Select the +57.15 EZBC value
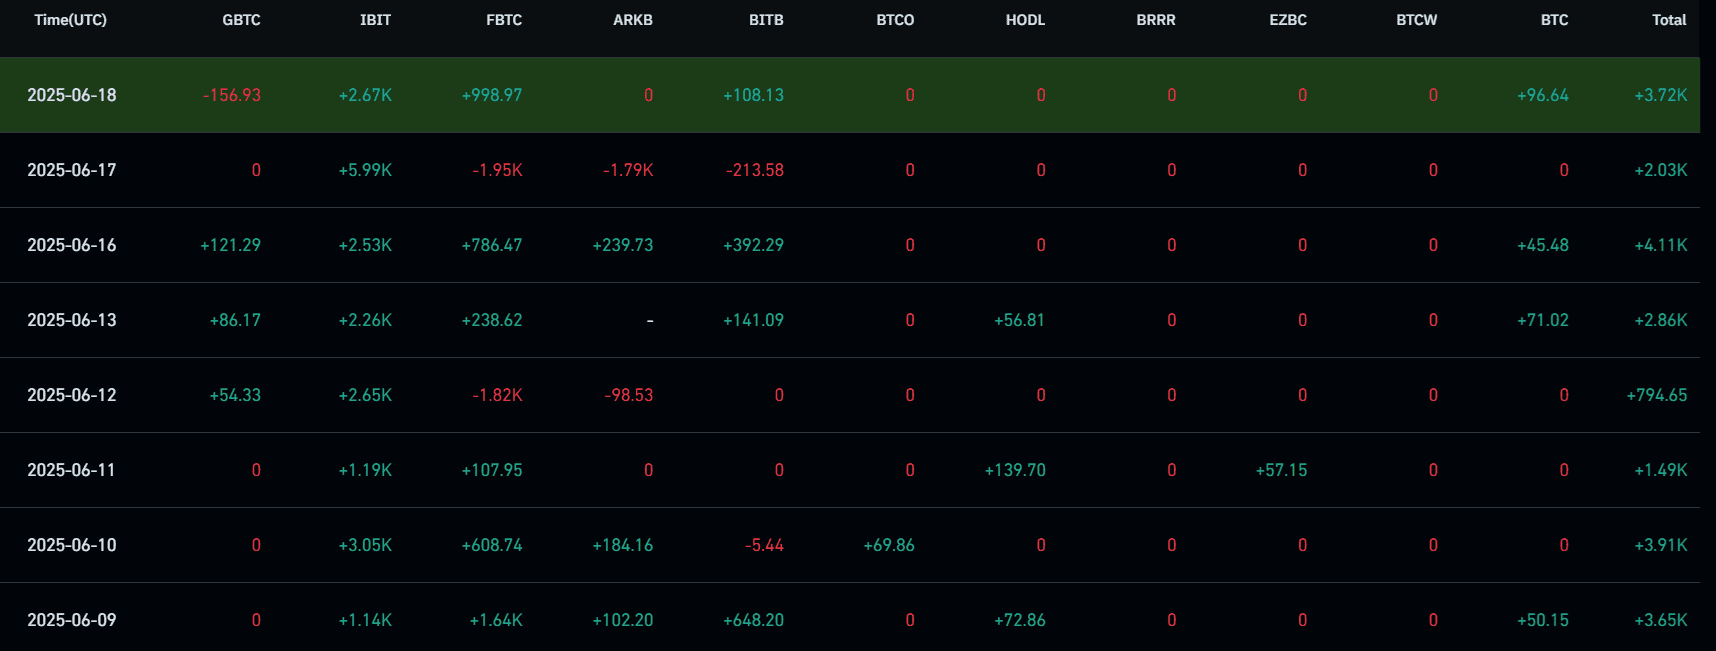 [1281, 470]
